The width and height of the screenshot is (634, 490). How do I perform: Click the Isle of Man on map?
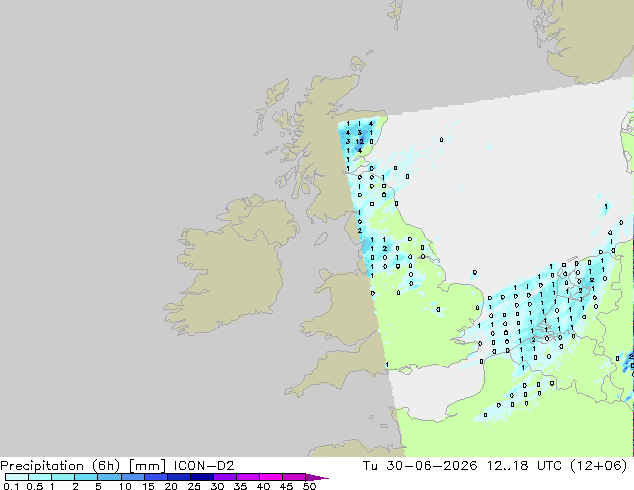click(x=321, y=239)
